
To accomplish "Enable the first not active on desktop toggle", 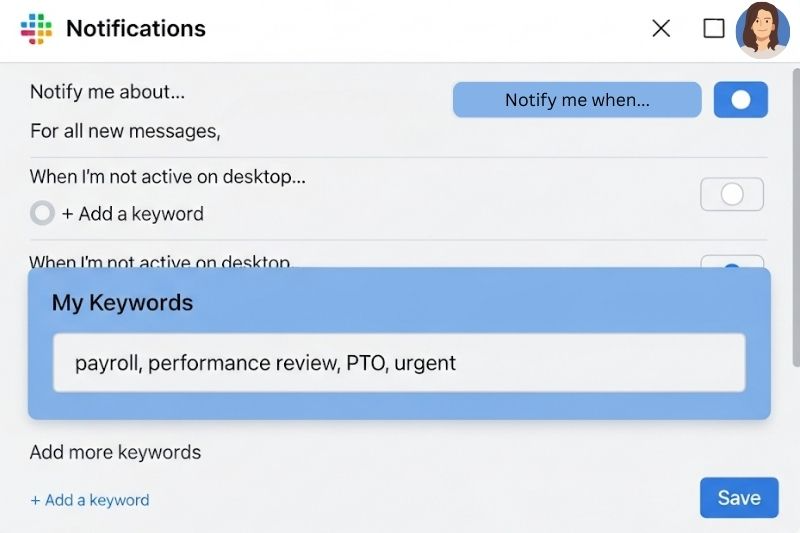I will tap(732, 194).
